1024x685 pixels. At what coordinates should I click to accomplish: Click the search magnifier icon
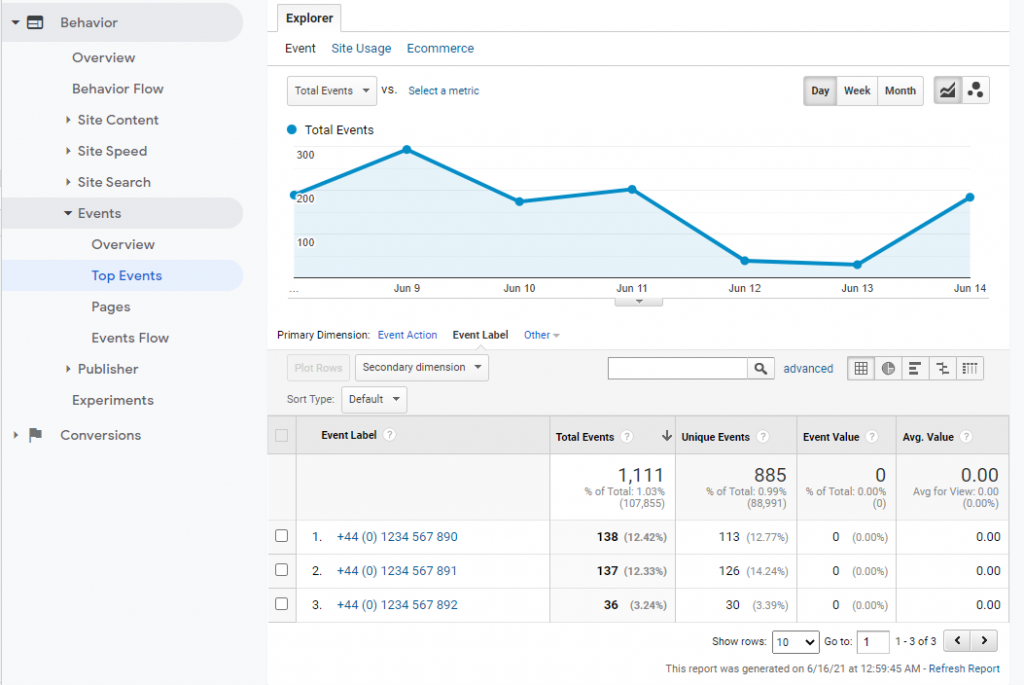pos(761,369)
